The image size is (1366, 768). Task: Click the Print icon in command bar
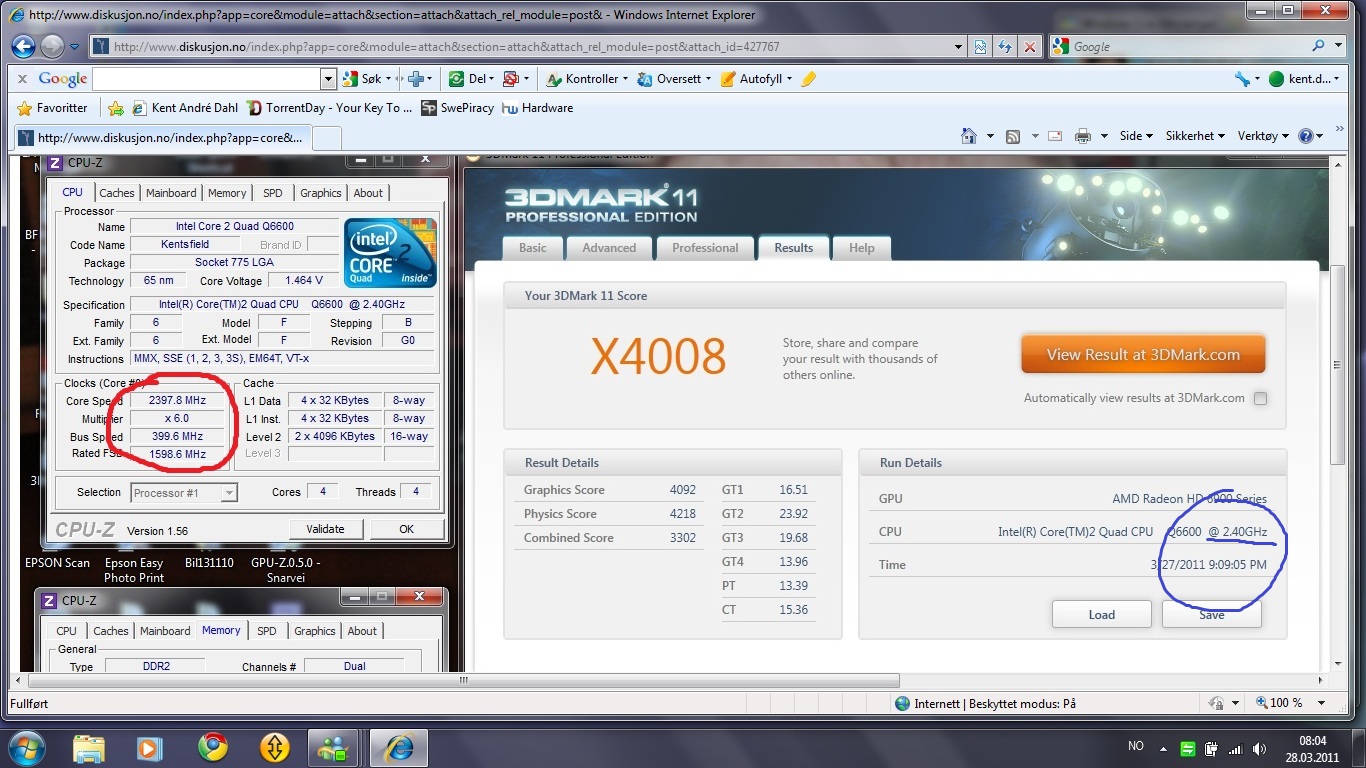pyautogui.click(x=1082, y=136)
